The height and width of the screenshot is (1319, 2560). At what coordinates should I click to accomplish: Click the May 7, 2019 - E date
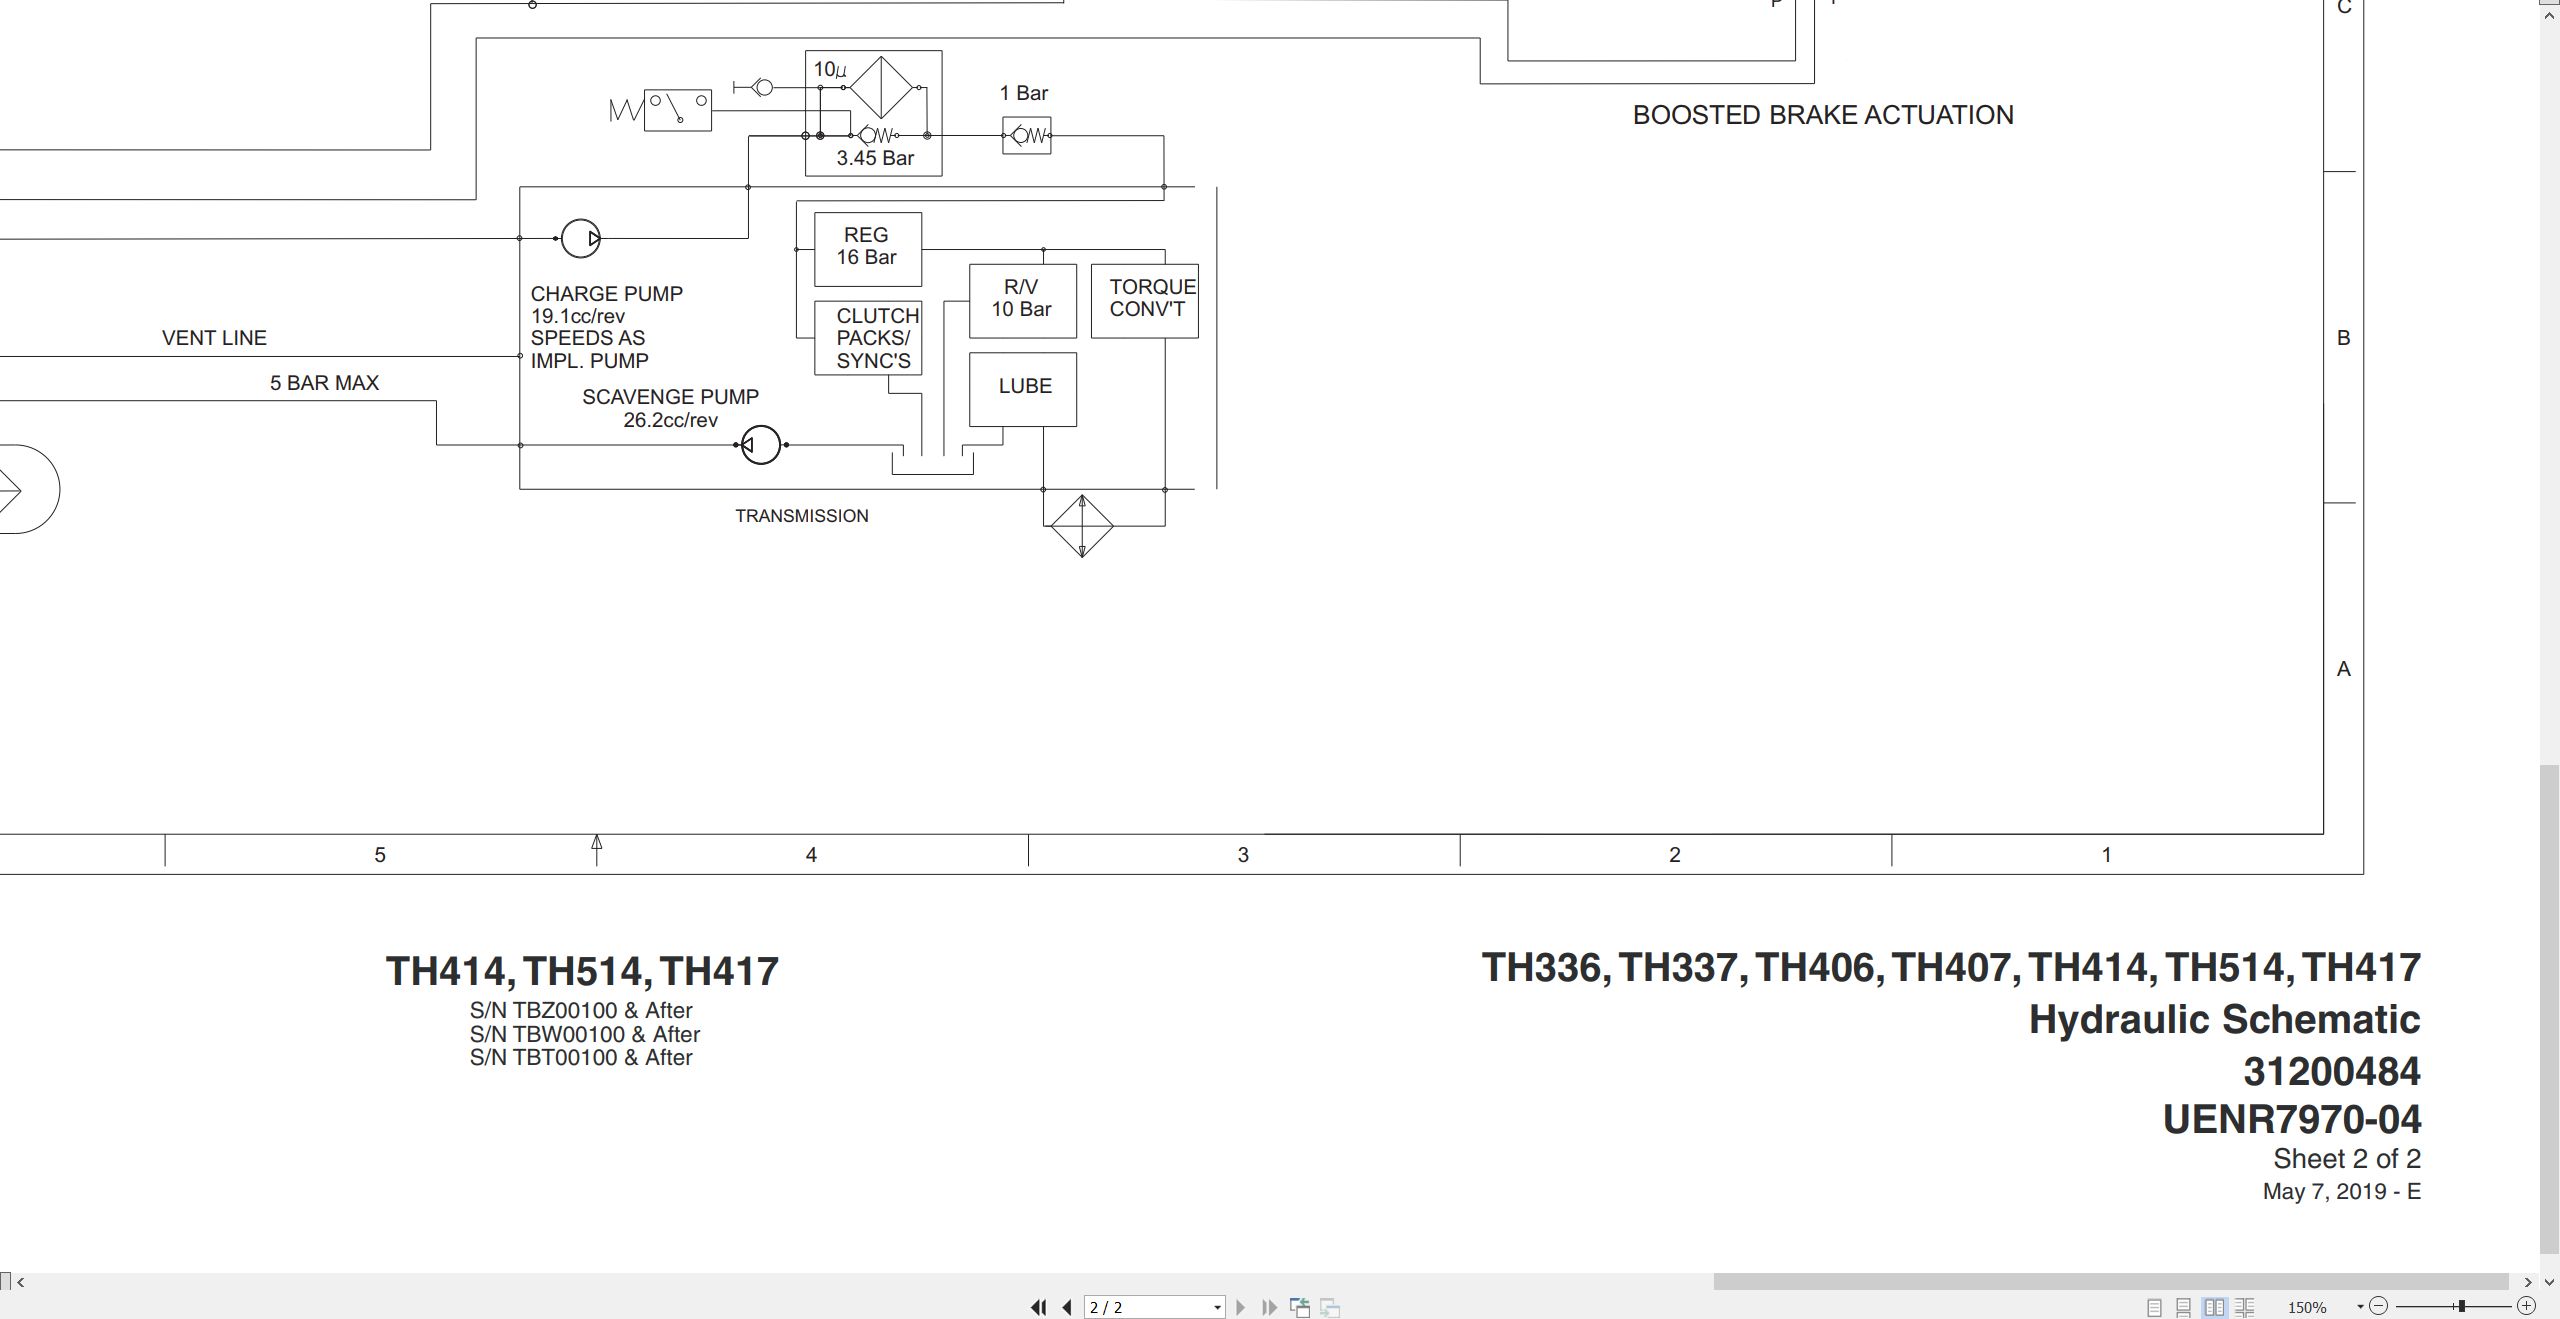[x=2342, y=1192]
